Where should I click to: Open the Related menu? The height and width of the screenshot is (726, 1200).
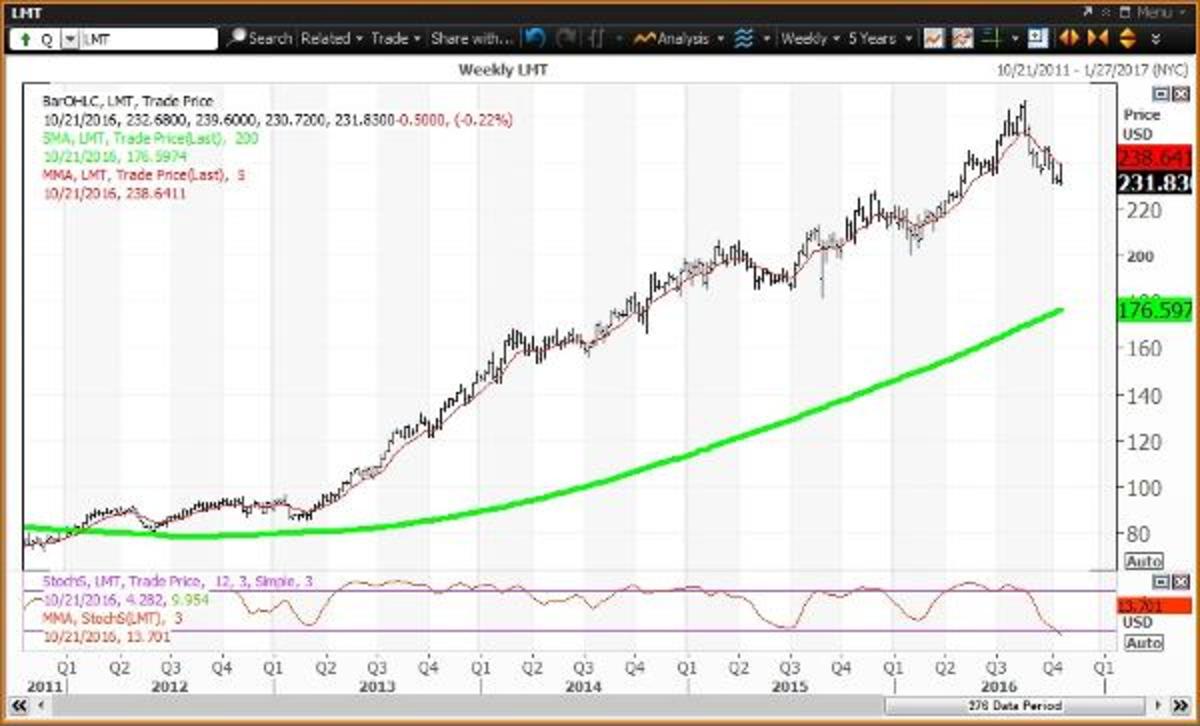331,39
